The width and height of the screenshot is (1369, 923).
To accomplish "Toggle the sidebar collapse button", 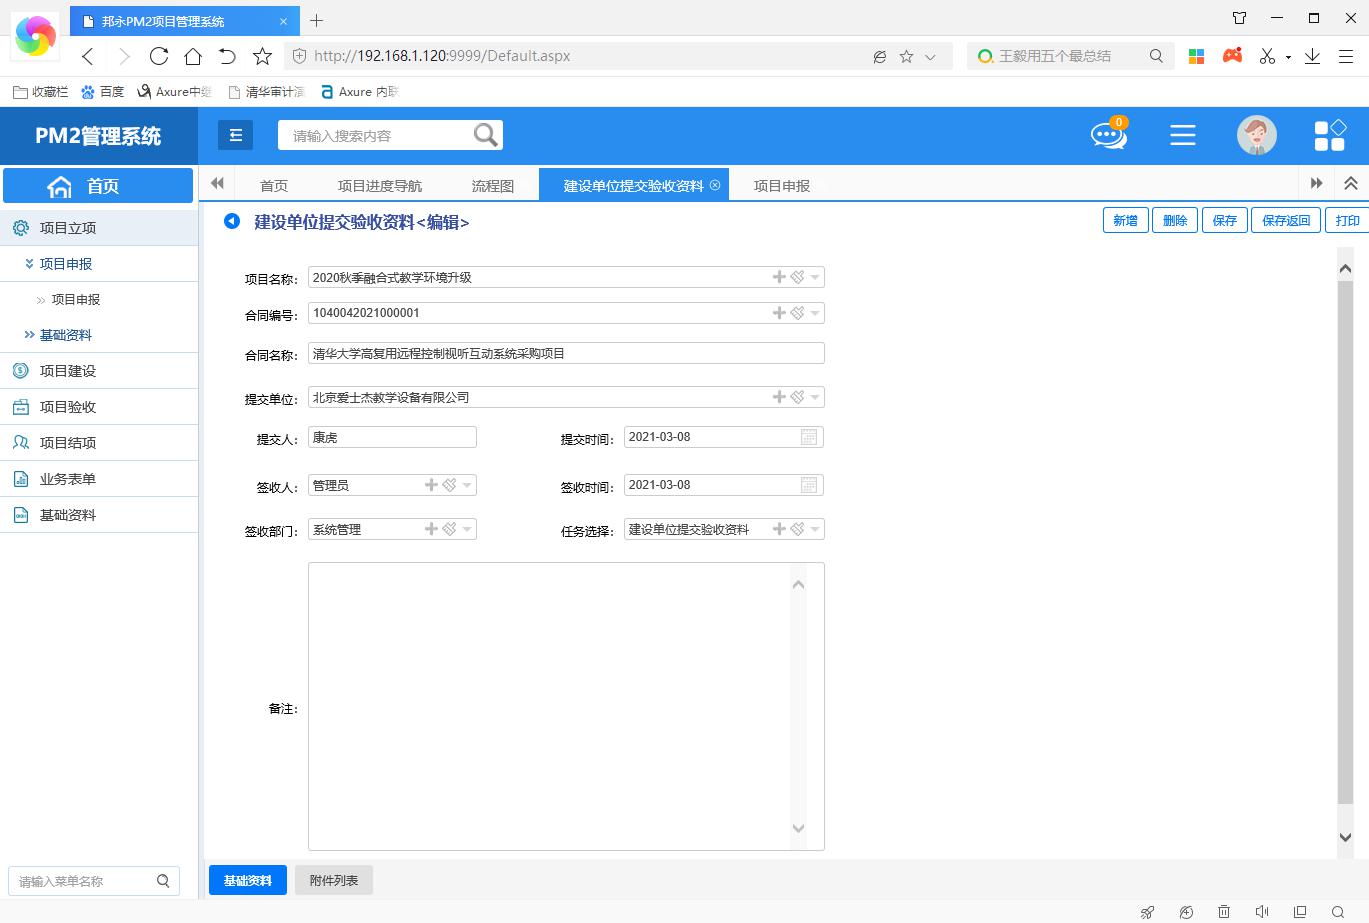I will pyautogui.click(x=236, y=135).
